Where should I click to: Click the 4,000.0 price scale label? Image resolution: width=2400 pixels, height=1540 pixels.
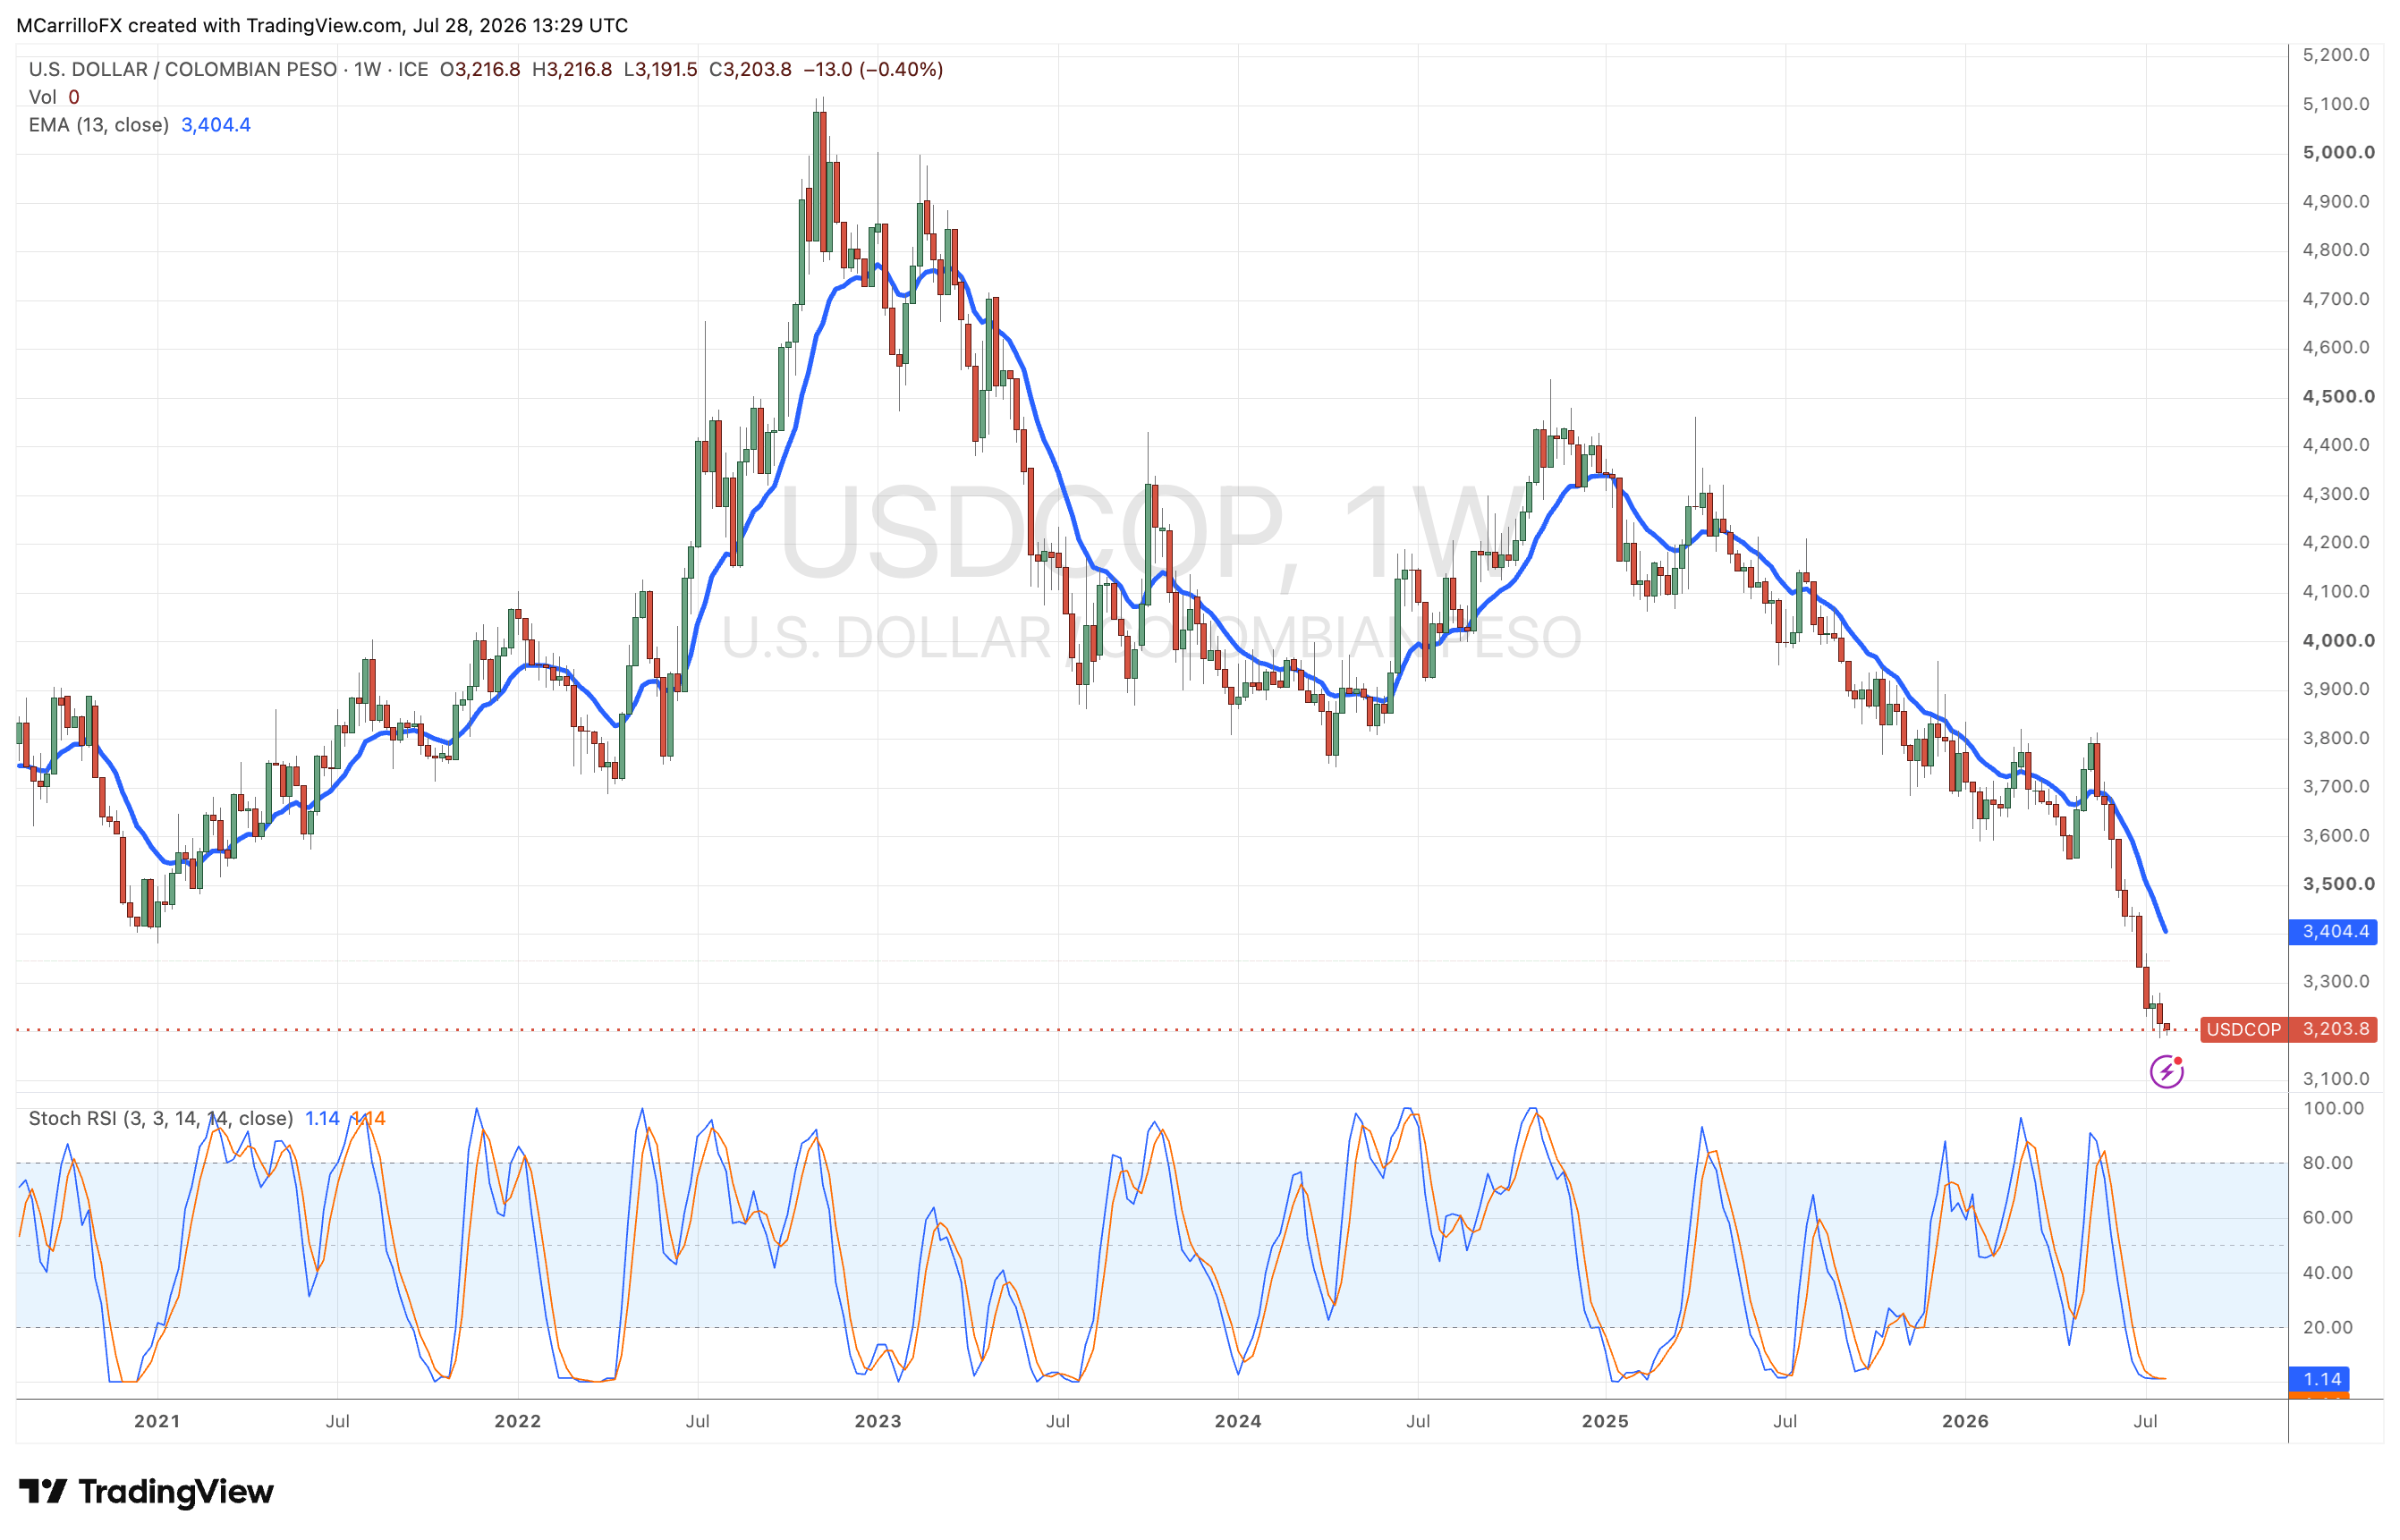coord(2338,640)
